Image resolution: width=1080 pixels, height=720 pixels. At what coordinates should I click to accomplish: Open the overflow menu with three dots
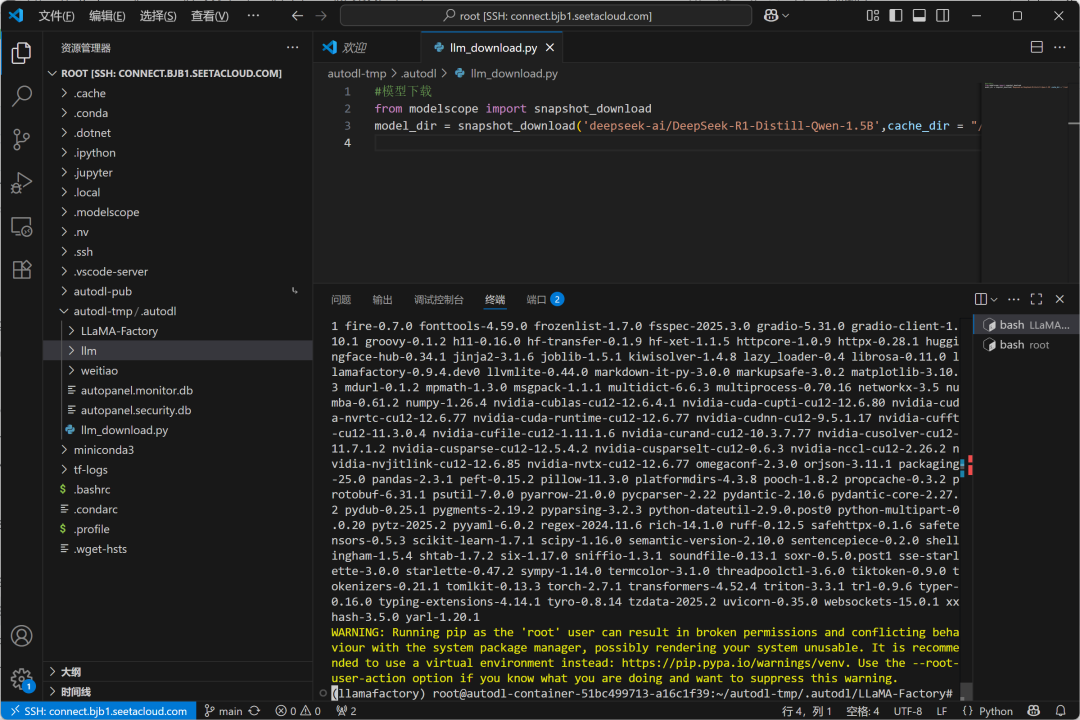253,16
